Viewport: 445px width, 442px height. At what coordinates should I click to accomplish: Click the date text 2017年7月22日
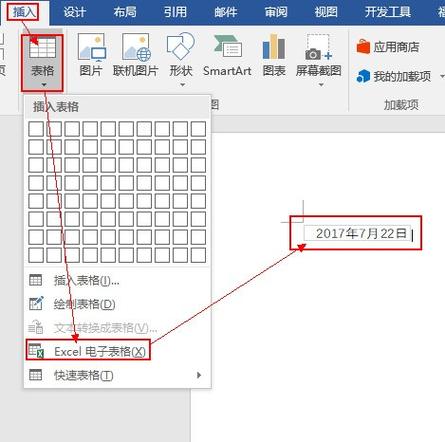click(x=361, y=233)
